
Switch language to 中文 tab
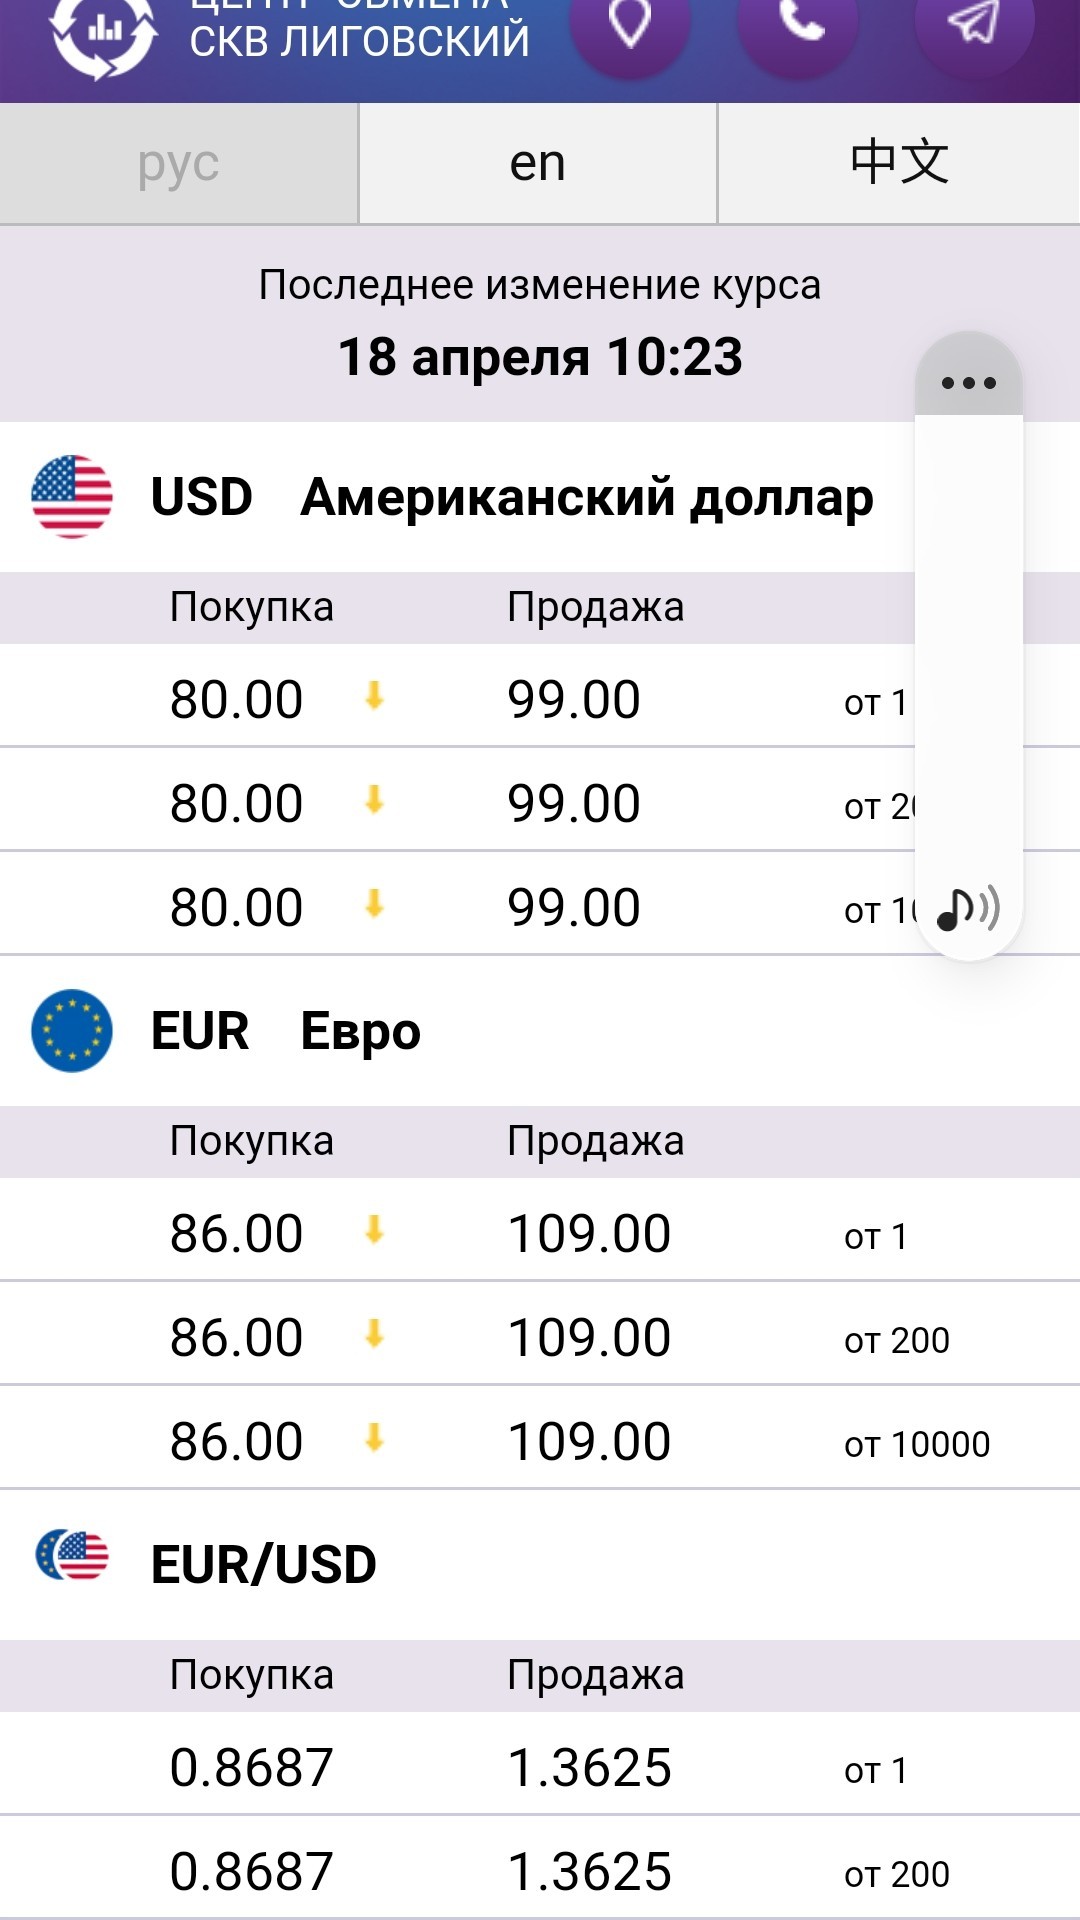tap(899, 164)
